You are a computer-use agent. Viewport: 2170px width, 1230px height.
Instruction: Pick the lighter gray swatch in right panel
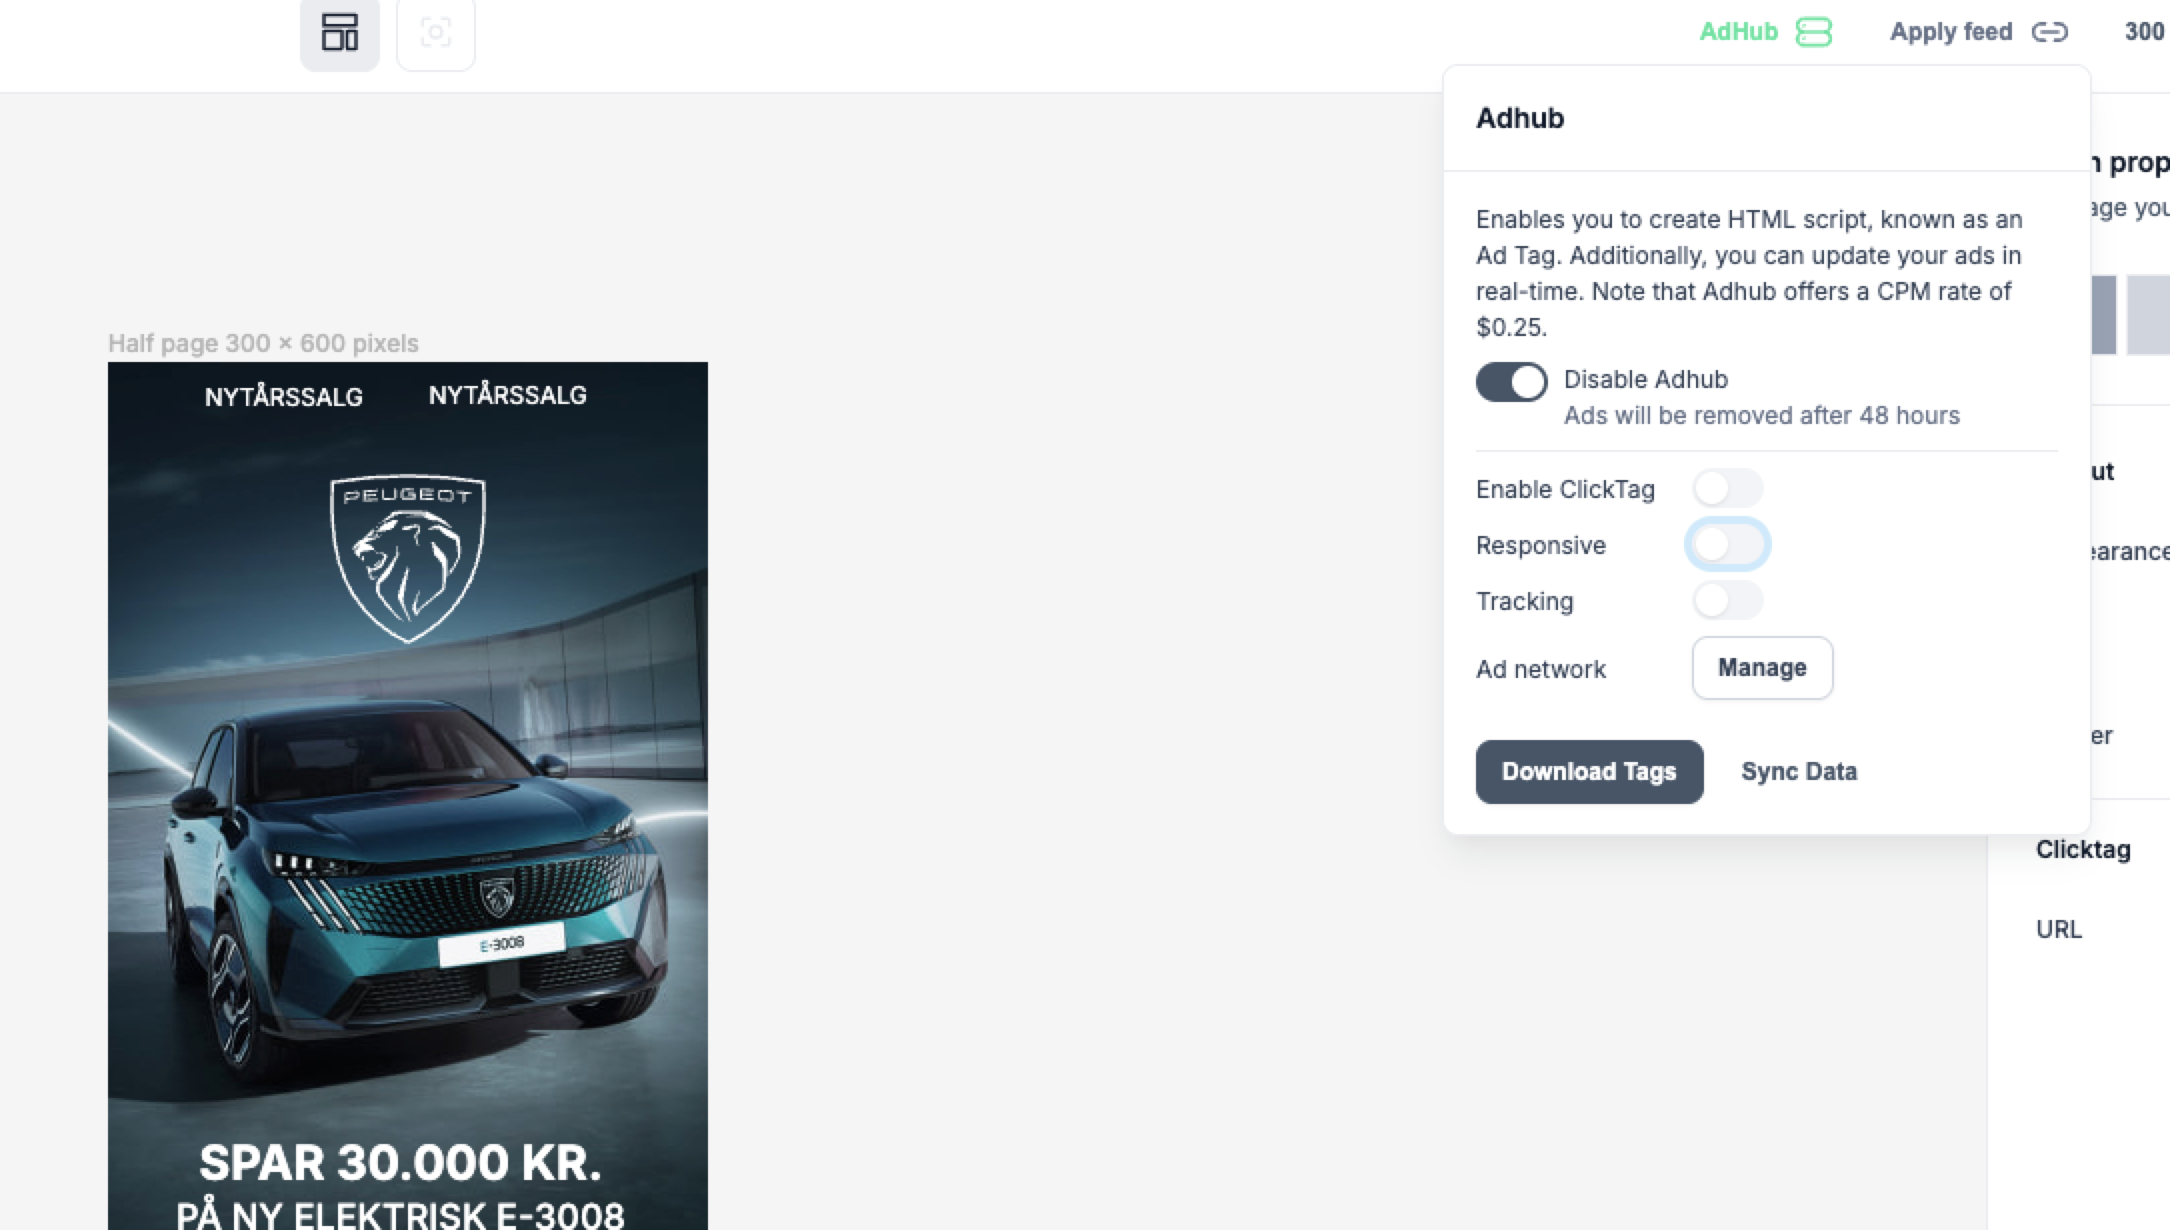tap(2148, 314)
